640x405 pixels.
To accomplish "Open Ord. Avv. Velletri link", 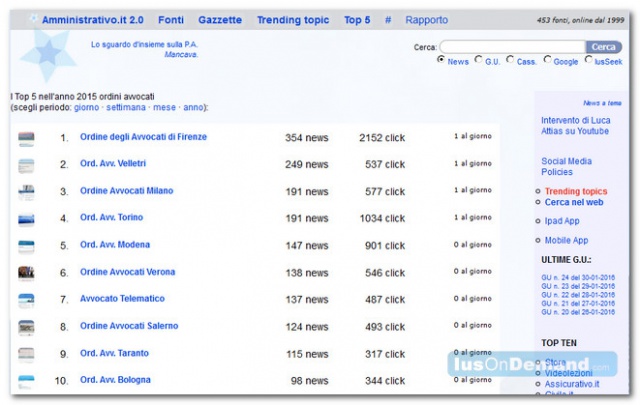I will point(113,163).
